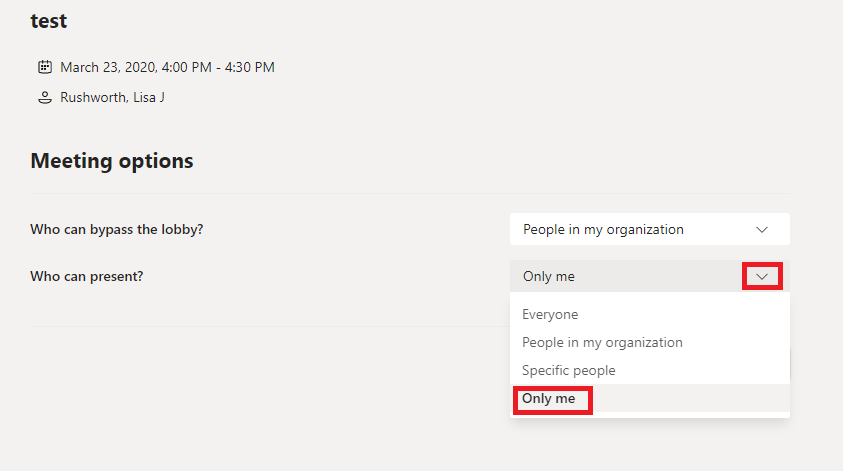Click the organizer person icon
The height and width of the screenshot is (471, 843).
coord(45,97)
